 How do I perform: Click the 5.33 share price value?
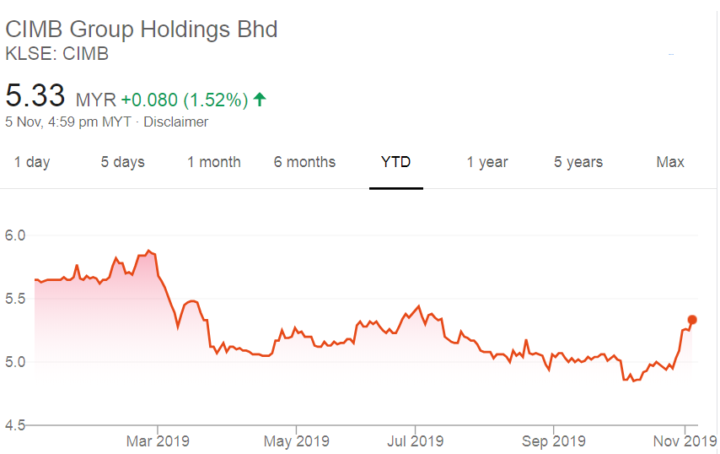click(35, 97)
